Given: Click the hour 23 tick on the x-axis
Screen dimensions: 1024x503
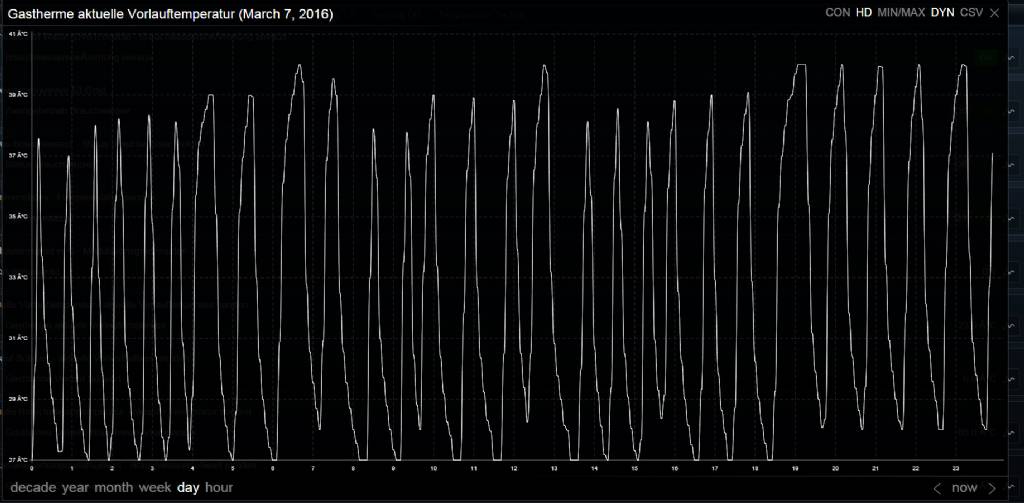Looking at the screenshot, I should [x=956, y=468].
